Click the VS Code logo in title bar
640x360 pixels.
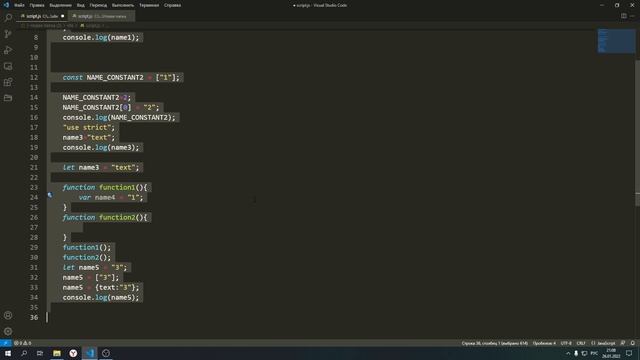[x=6, y=5]
